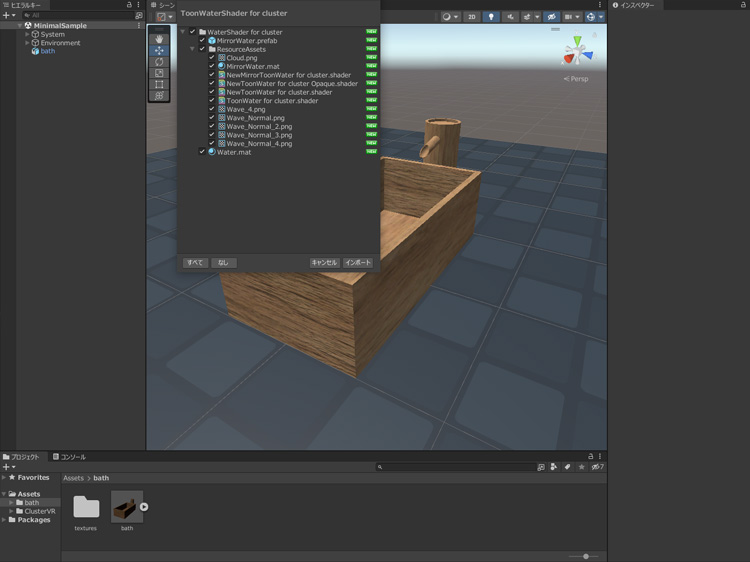Select the Scale tool
This screenshot has height=562, width=750.
(159, 73)
